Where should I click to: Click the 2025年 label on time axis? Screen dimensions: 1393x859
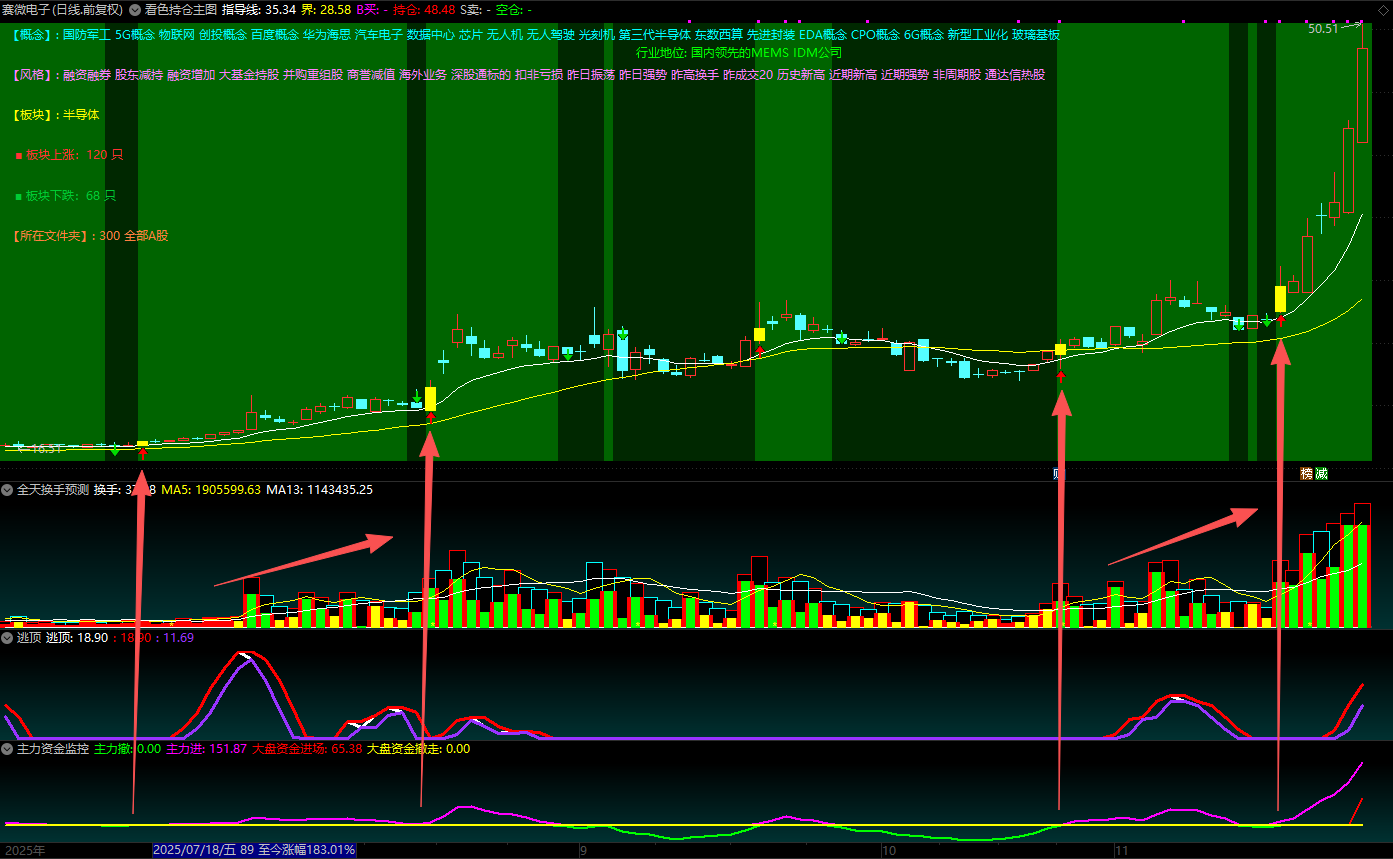(x=25, y=850)
